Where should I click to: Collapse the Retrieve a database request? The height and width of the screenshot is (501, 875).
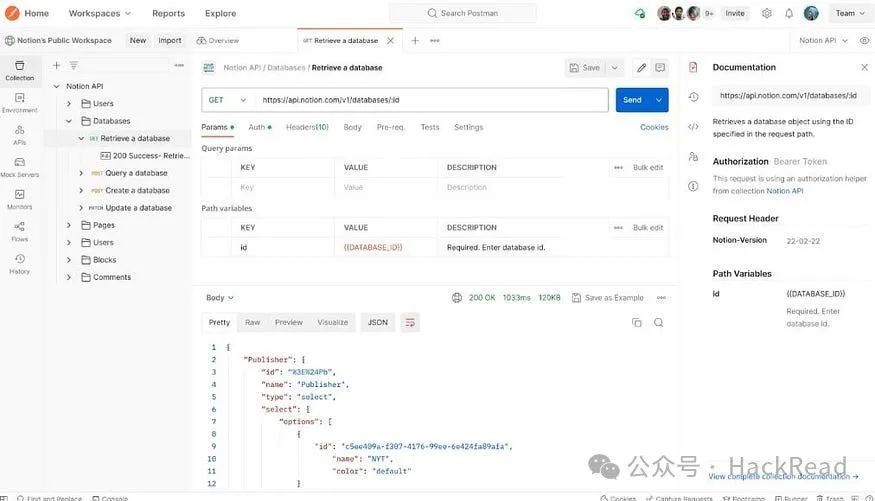pos(81,138)
